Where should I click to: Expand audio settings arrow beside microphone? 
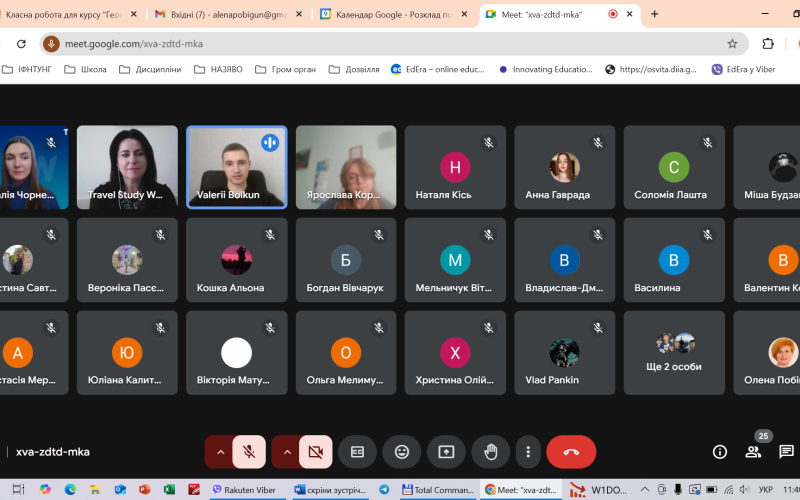(220, 452)
